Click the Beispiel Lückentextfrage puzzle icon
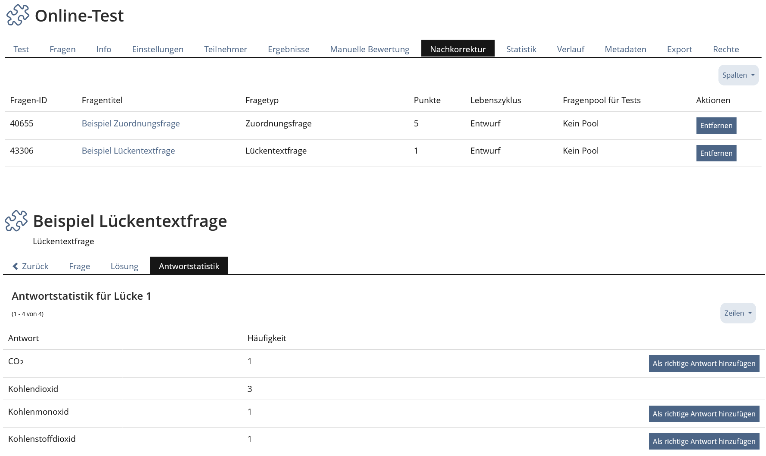 17,221
